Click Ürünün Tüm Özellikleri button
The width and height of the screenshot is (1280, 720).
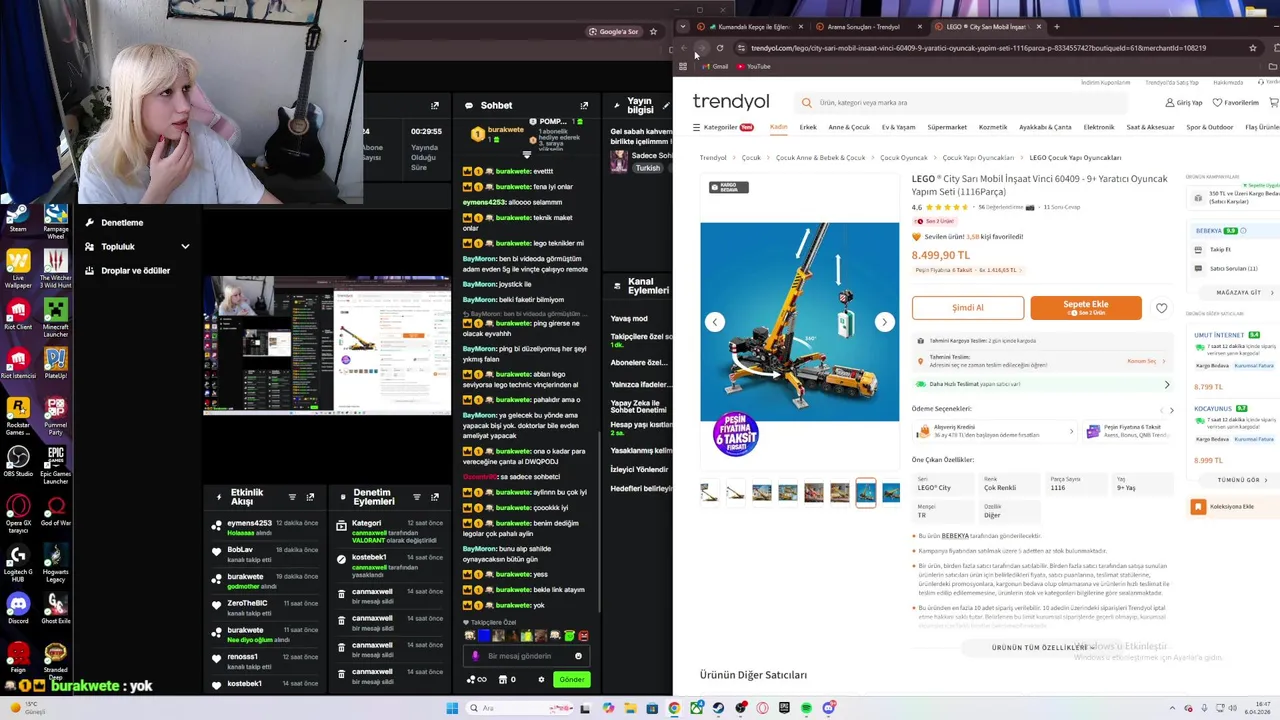(x=1042, y=647)
